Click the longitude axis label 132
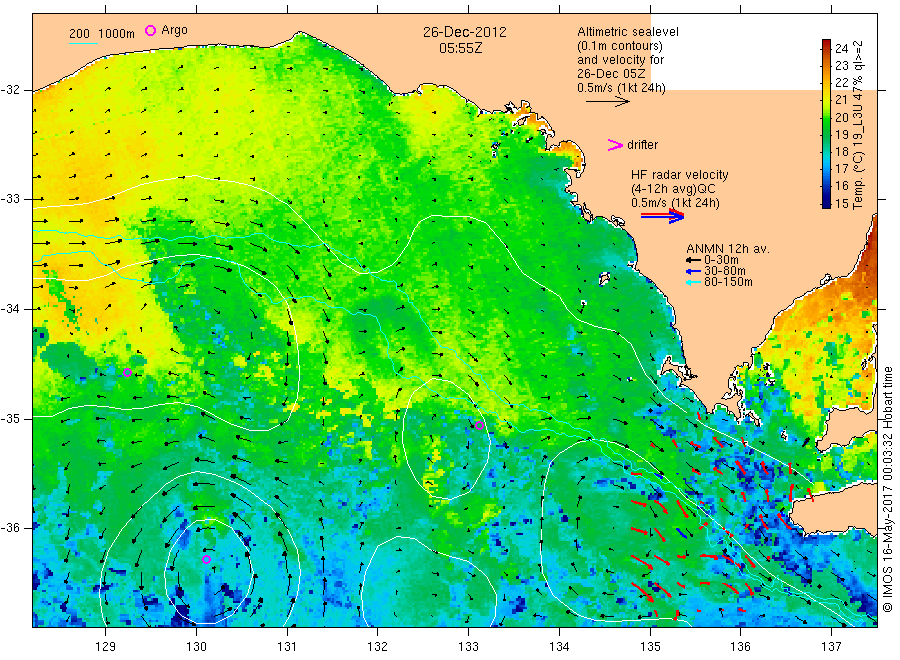This screenshot has height=660, width=900. 378,647
